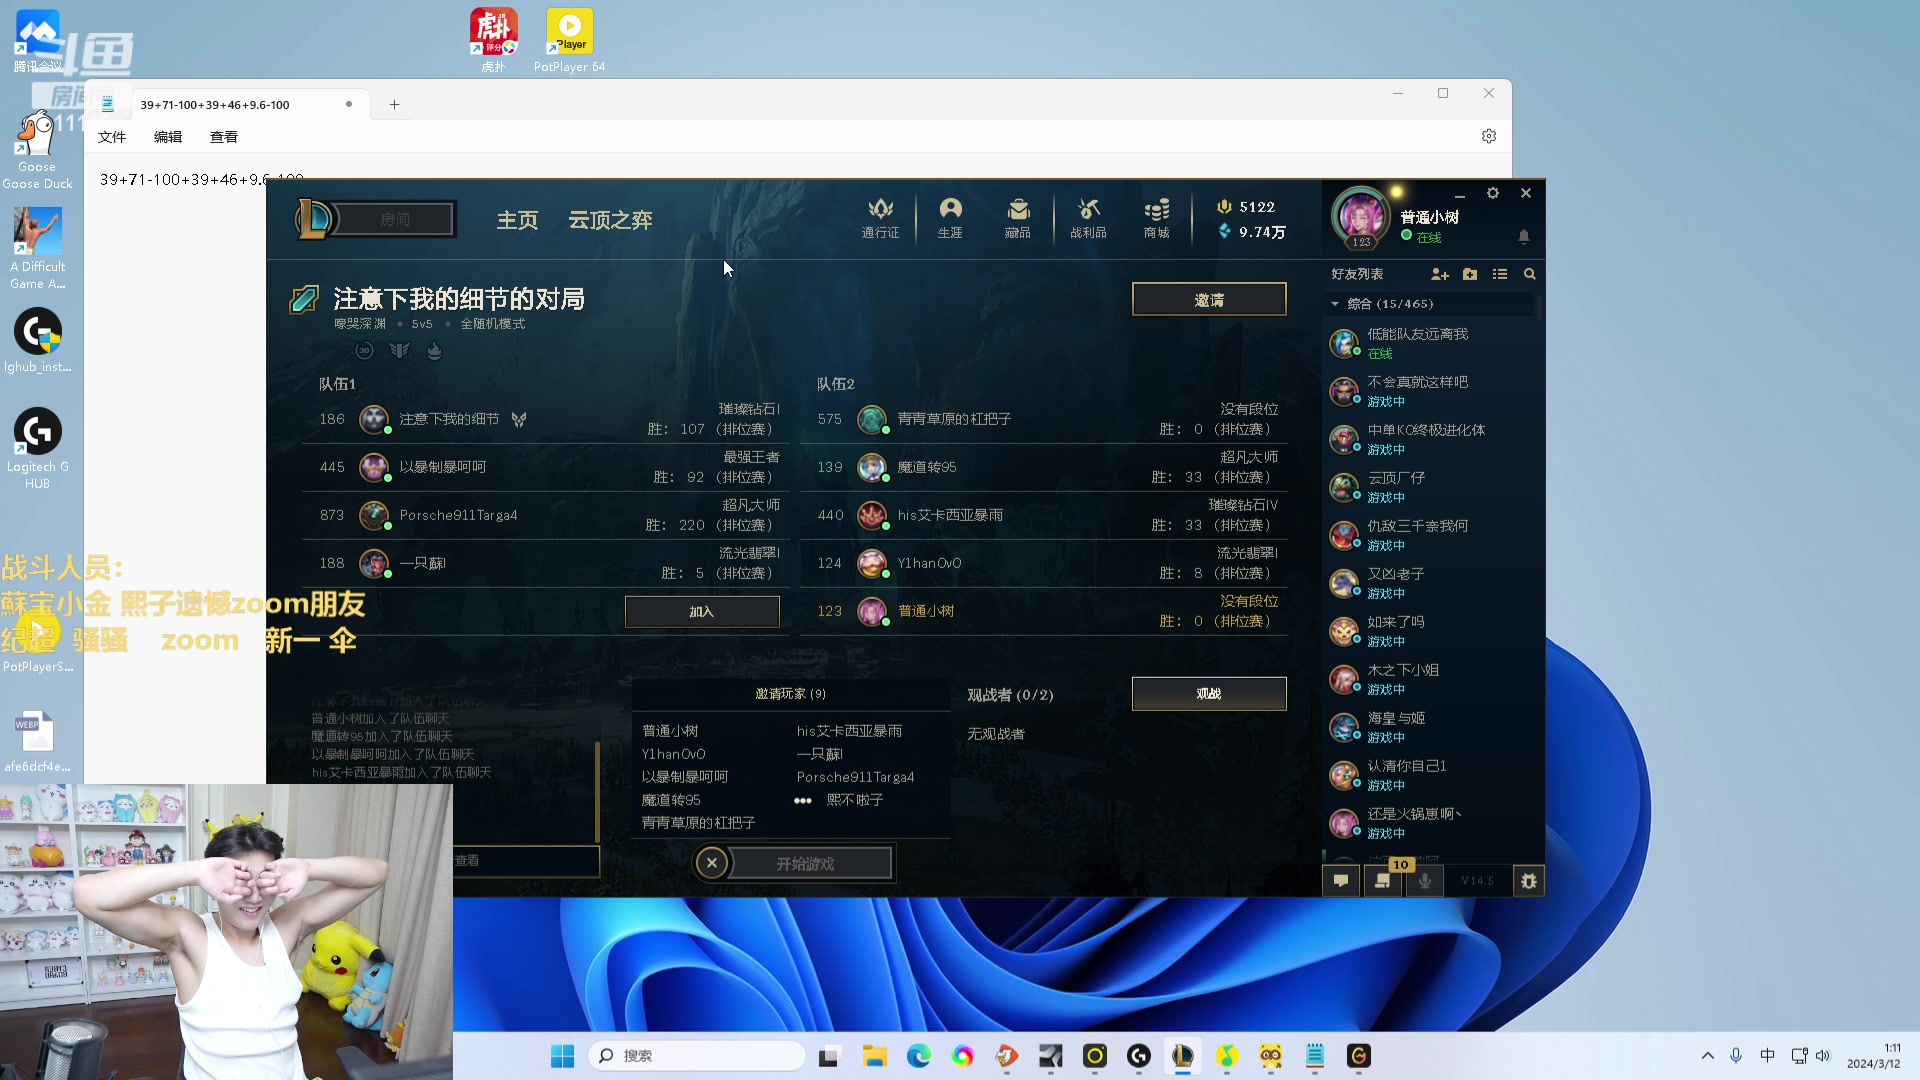
Task: Open the chat bubble panel
Action: tap(1341, 881)
